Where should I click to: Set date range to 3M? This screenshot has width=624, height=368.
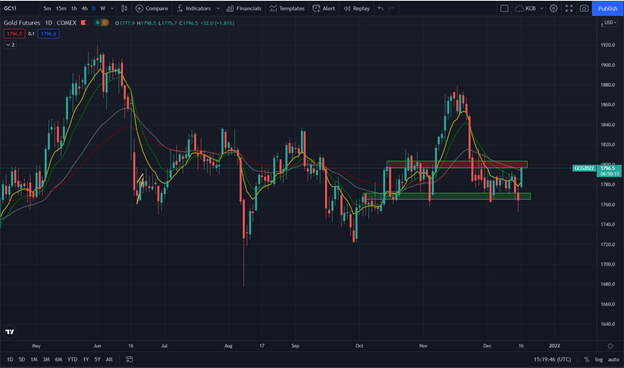click(46, 359)
